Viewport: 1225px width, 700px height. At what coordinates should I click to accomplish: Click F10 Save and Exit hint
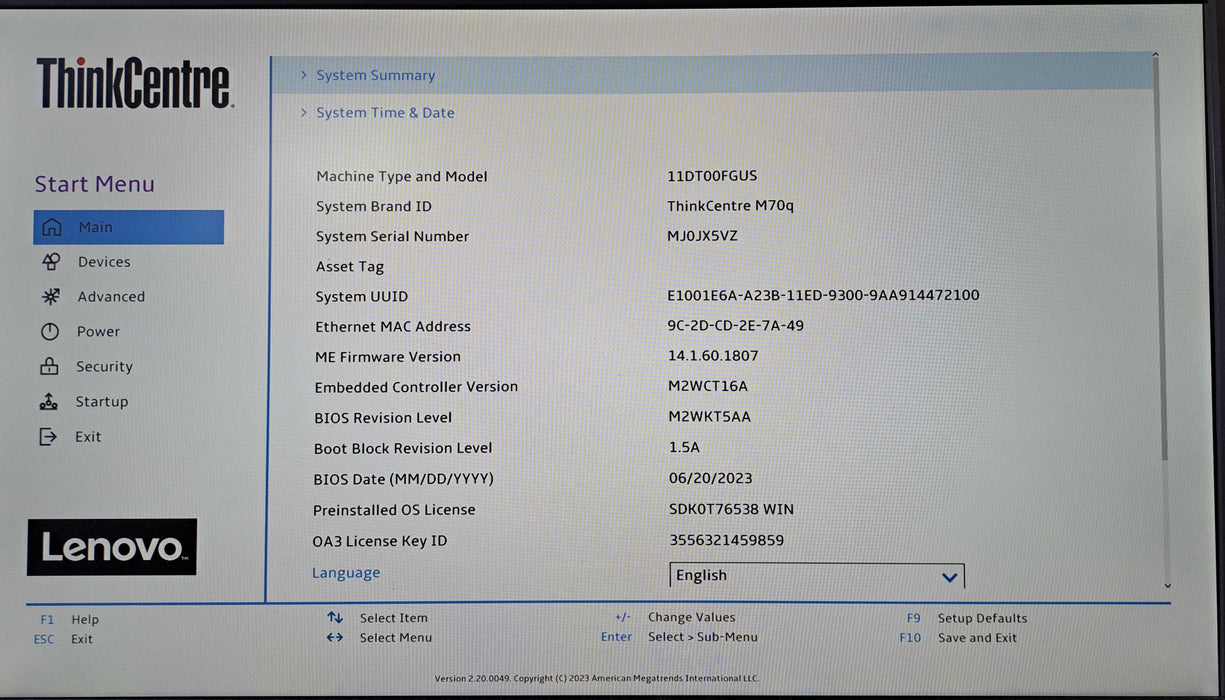958,637
